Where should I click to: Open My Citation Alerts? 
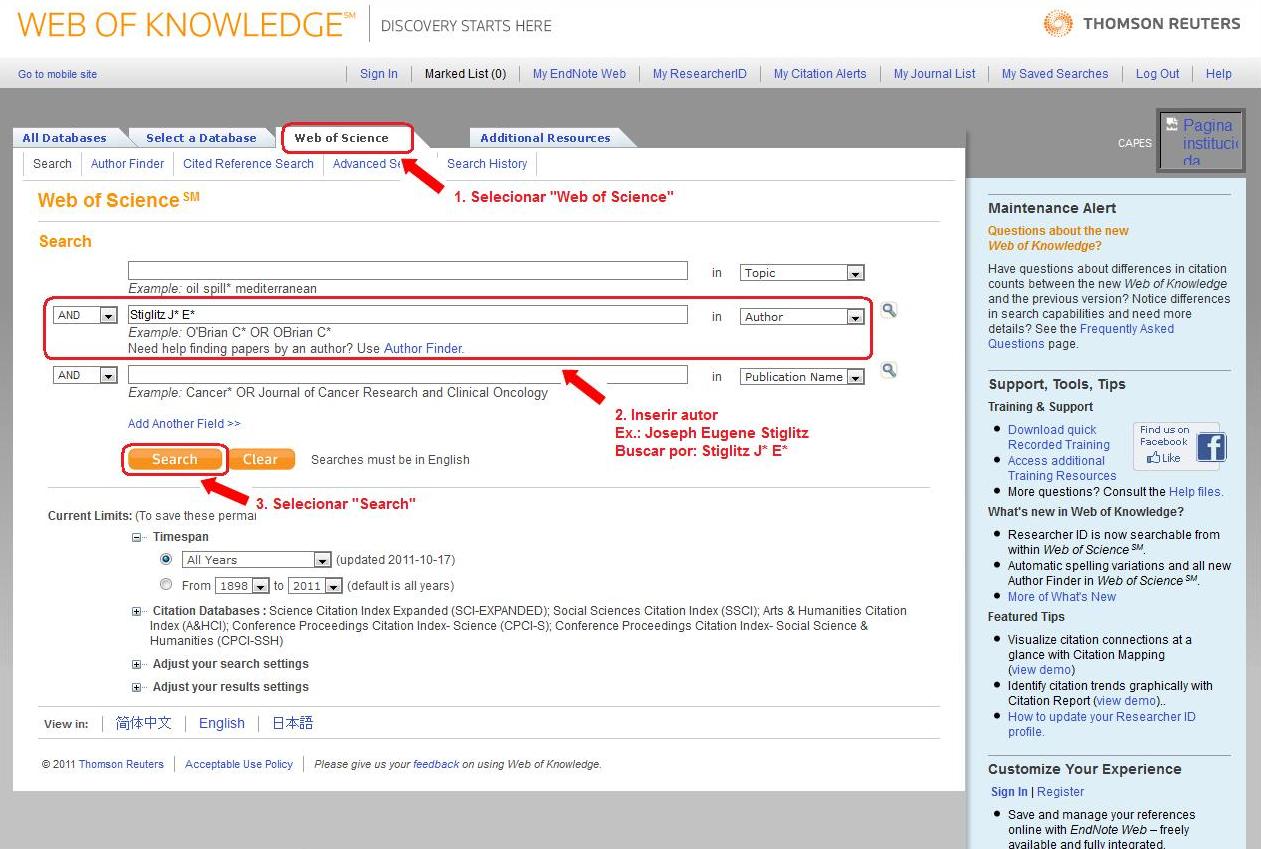pyautogui.click(x=820, y=74)
